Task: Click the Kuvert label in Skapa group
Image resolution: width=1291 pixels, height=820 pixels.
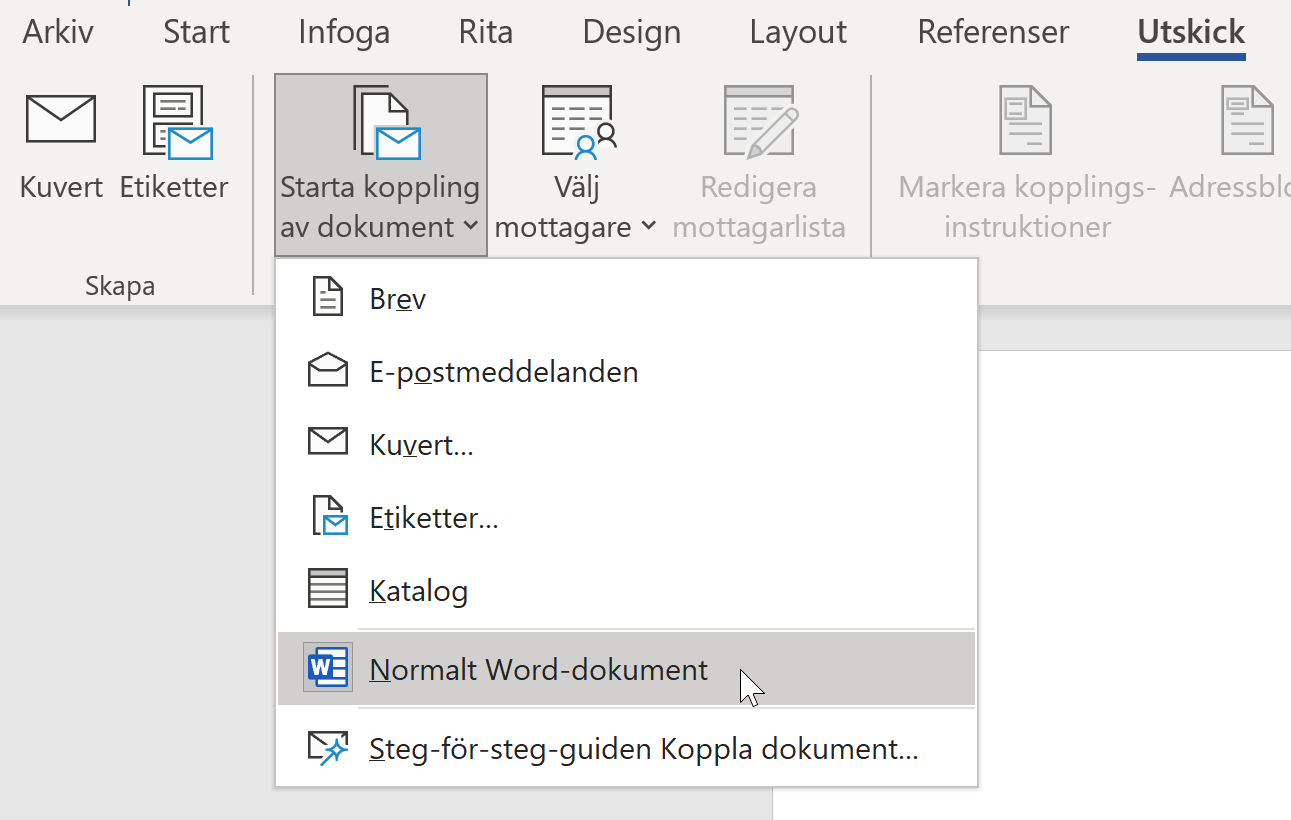Action: pyautogui.click(x=61, y=187)
